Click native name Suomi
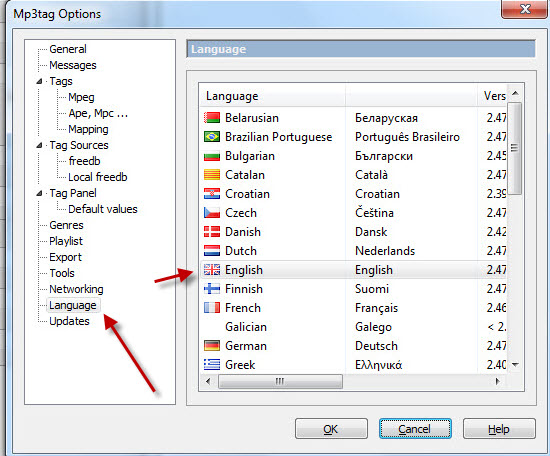550x456 pixels. 372,289
